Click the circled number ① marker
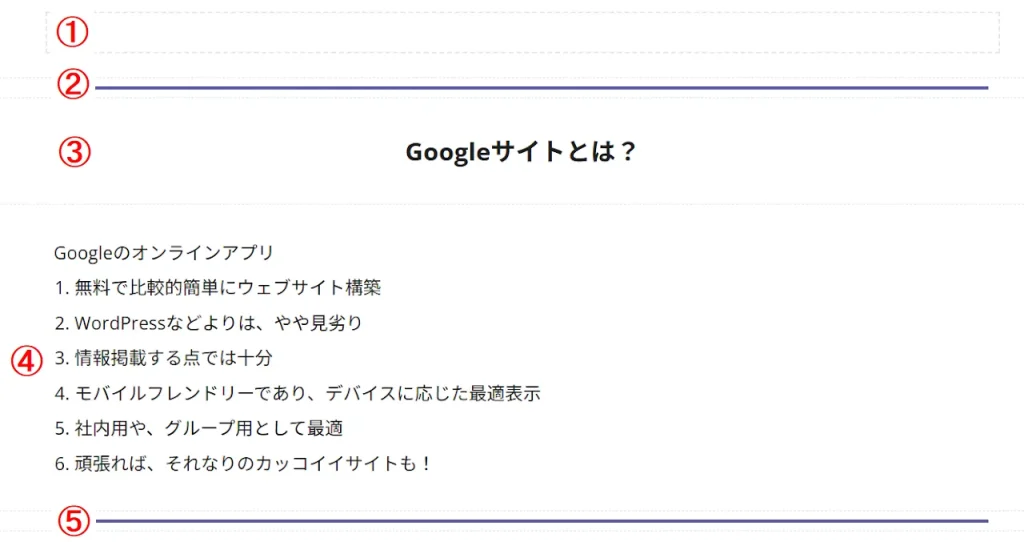The width and height of the screenshot is (1024, 542). point(72,33)
